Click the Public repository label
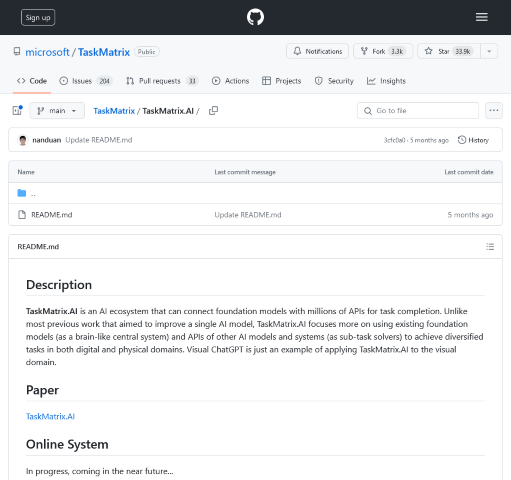Screen dimensions: 511x480 click(147, 52)
